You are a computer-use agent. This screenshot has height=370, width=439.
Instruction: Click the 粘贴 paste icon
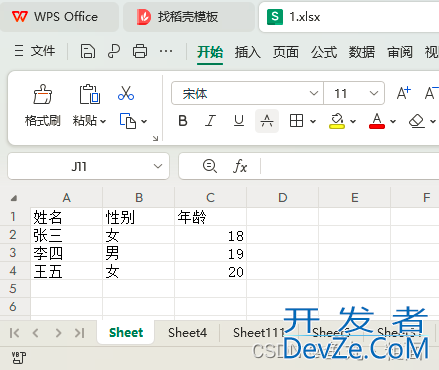89,94
